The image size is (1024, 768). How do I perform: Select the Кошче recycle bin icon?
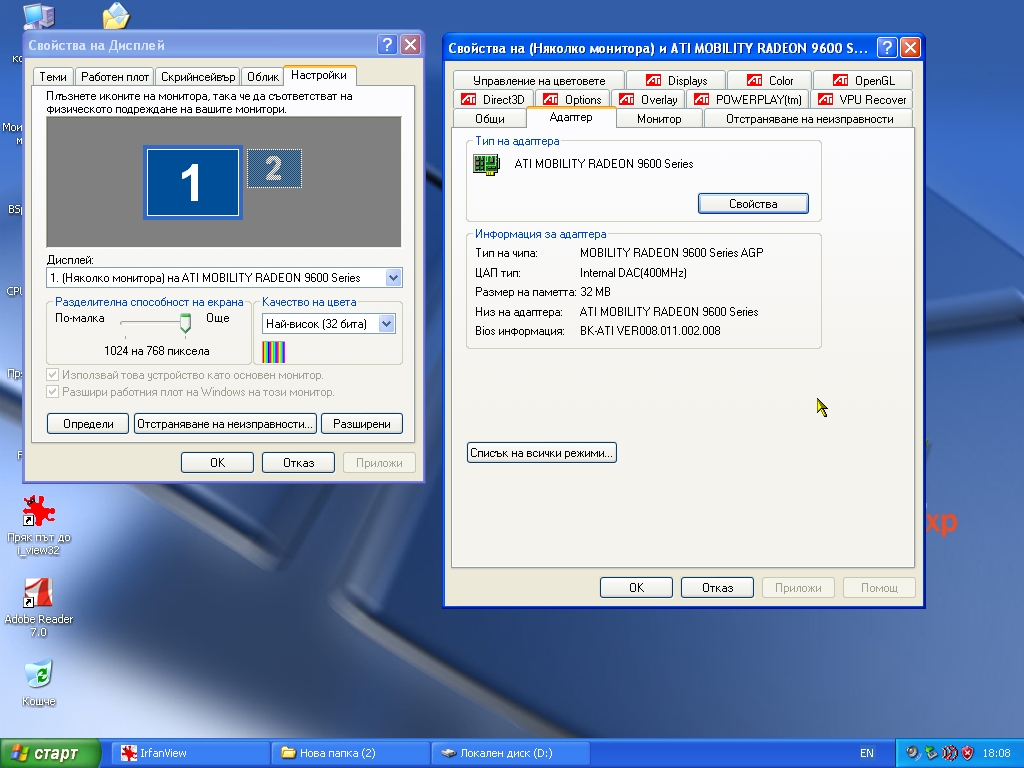(39, 683)
